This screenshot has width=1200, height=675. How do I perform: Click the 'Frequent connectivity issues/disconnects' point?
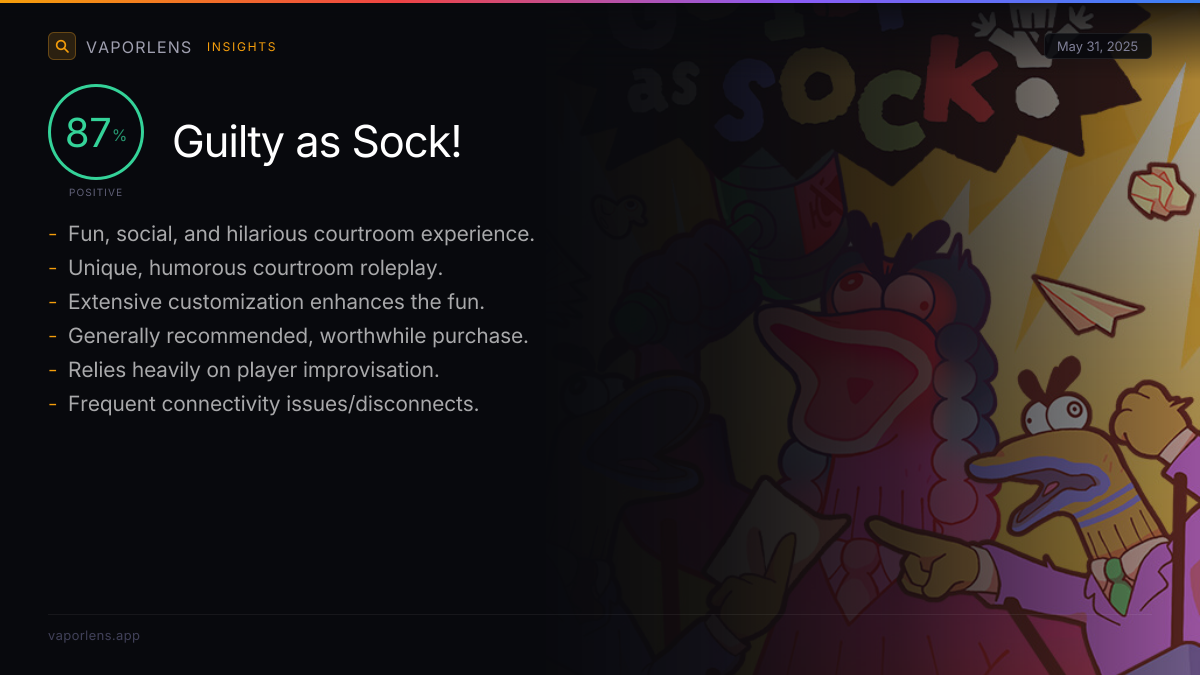[273, 404]
